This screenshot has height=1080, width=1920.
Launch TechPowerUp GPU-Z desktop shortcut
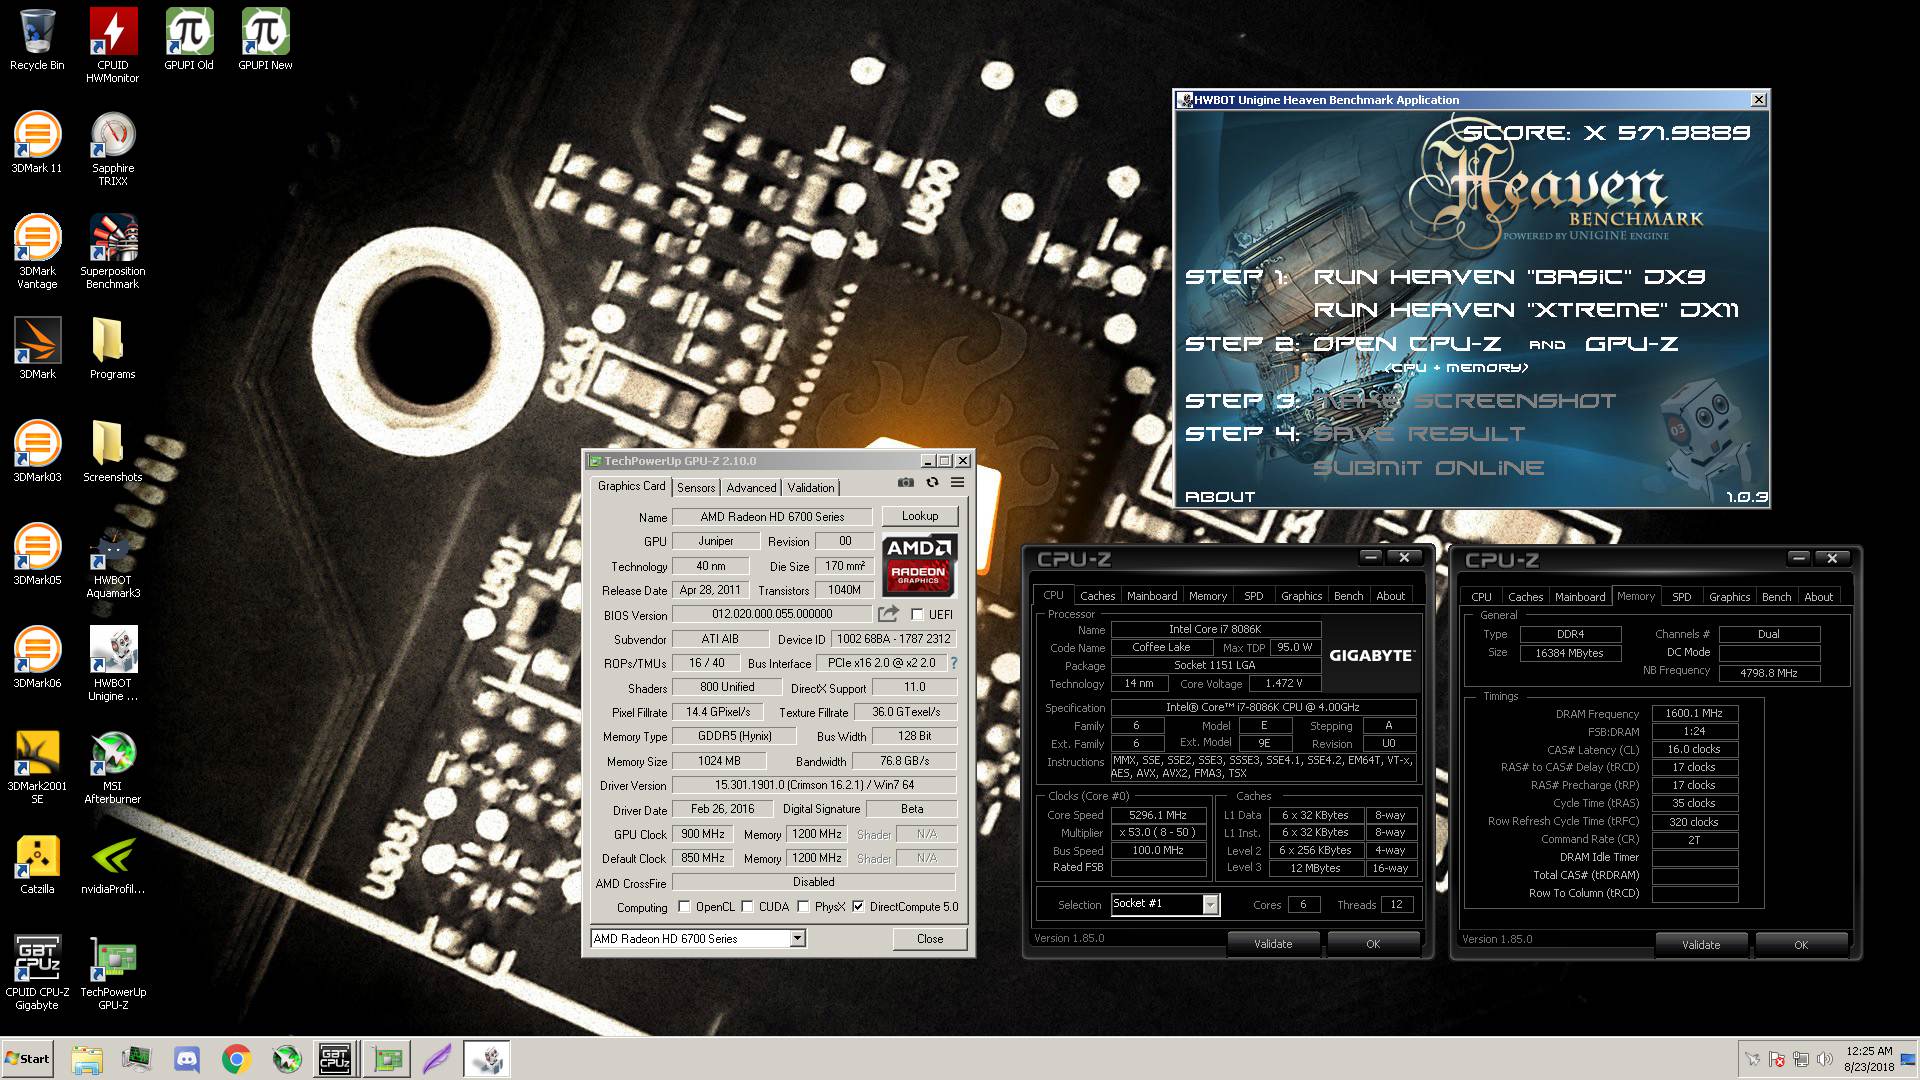point(112,972)
